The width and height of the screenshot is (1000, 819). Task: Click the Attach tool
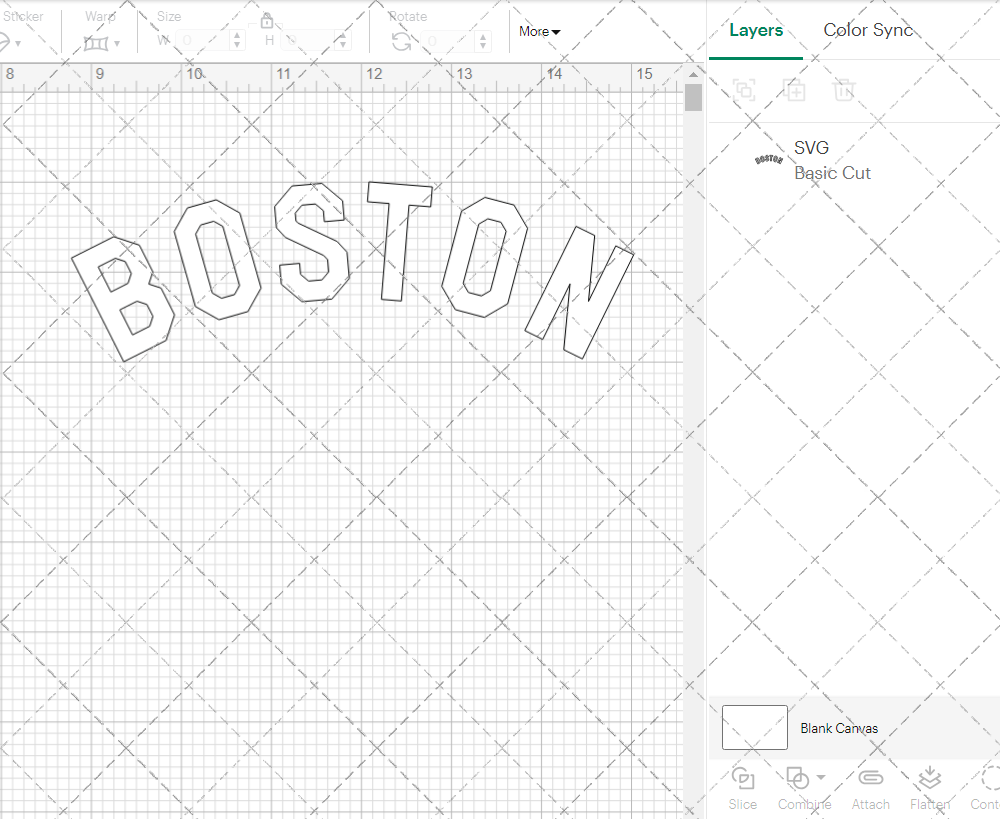point(870,789)
